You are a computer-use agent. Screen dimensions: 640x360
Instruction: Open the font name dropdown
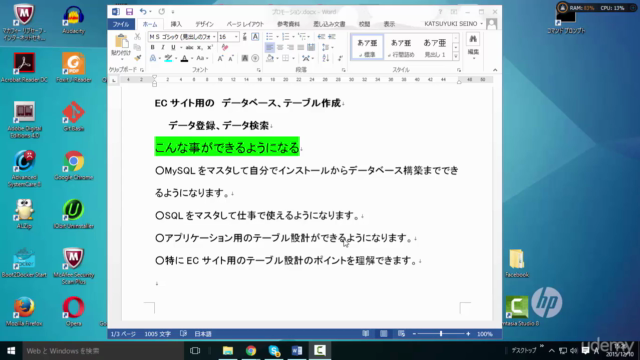214,37
